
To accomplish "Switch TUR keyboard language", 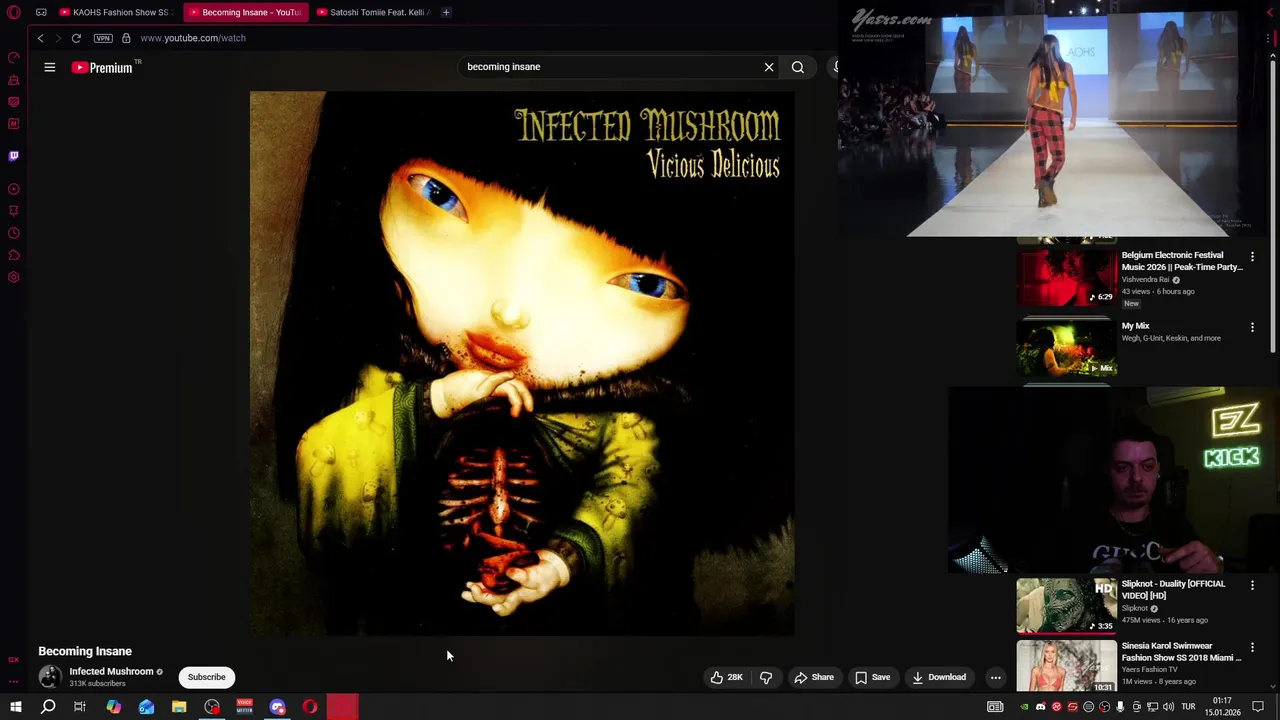I will [1188, 707].
